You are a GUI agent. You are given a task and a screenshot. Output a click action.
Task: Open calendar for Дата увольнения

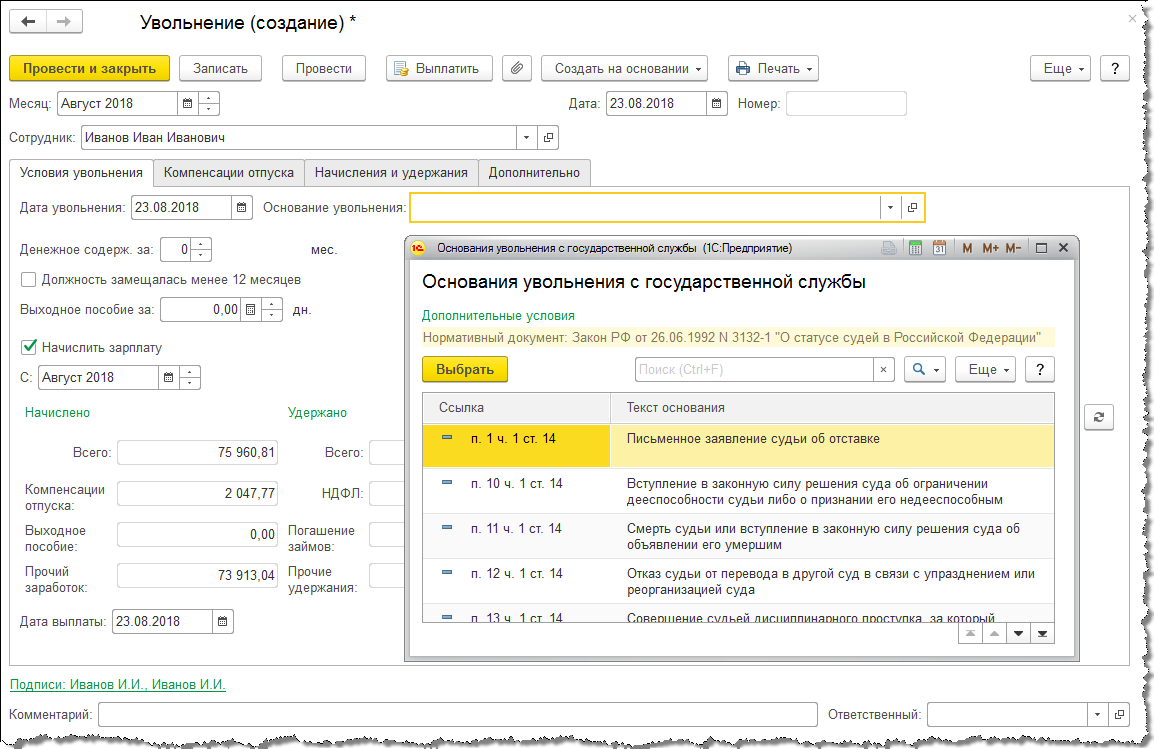pos(241,207)
